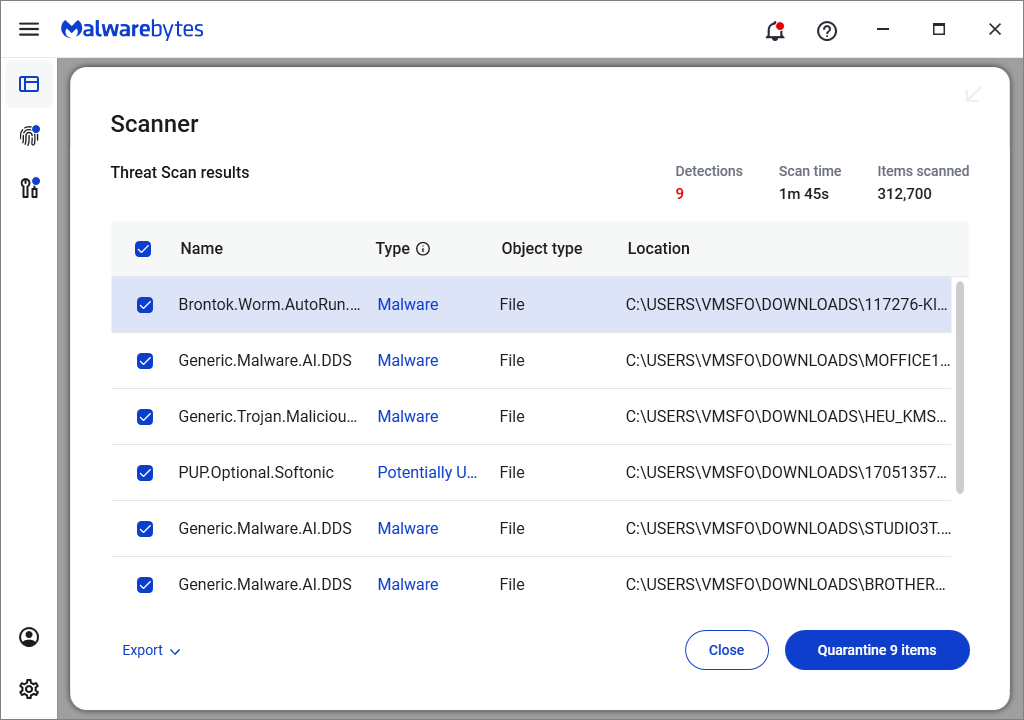Click Quarantine 9 items

coord(877,650)
